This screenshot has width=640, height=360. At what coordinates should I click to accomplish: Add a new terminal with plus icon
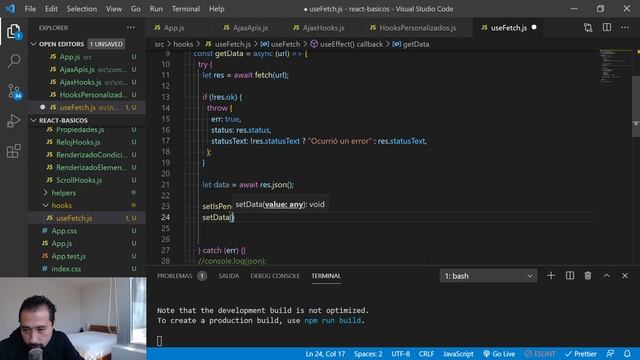551,276
